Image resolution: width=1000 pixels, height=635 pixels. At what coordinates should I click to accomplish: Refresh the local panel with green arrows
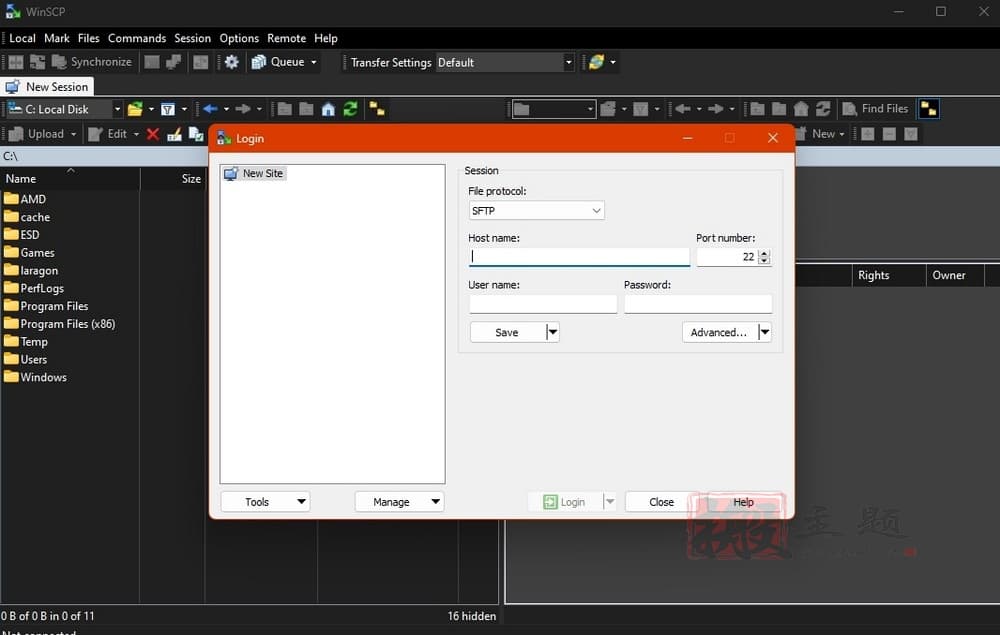pos(350,109)
